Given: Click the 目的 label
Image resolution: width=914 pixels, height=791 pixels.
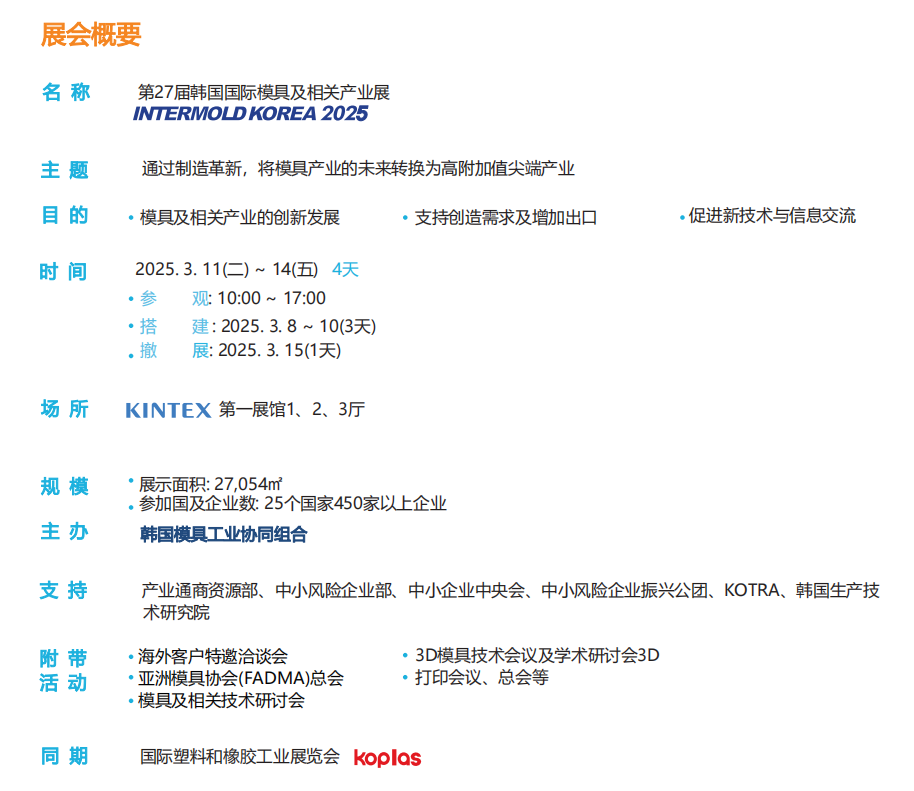Looking at the screenshot, I should tap(65, 215).
